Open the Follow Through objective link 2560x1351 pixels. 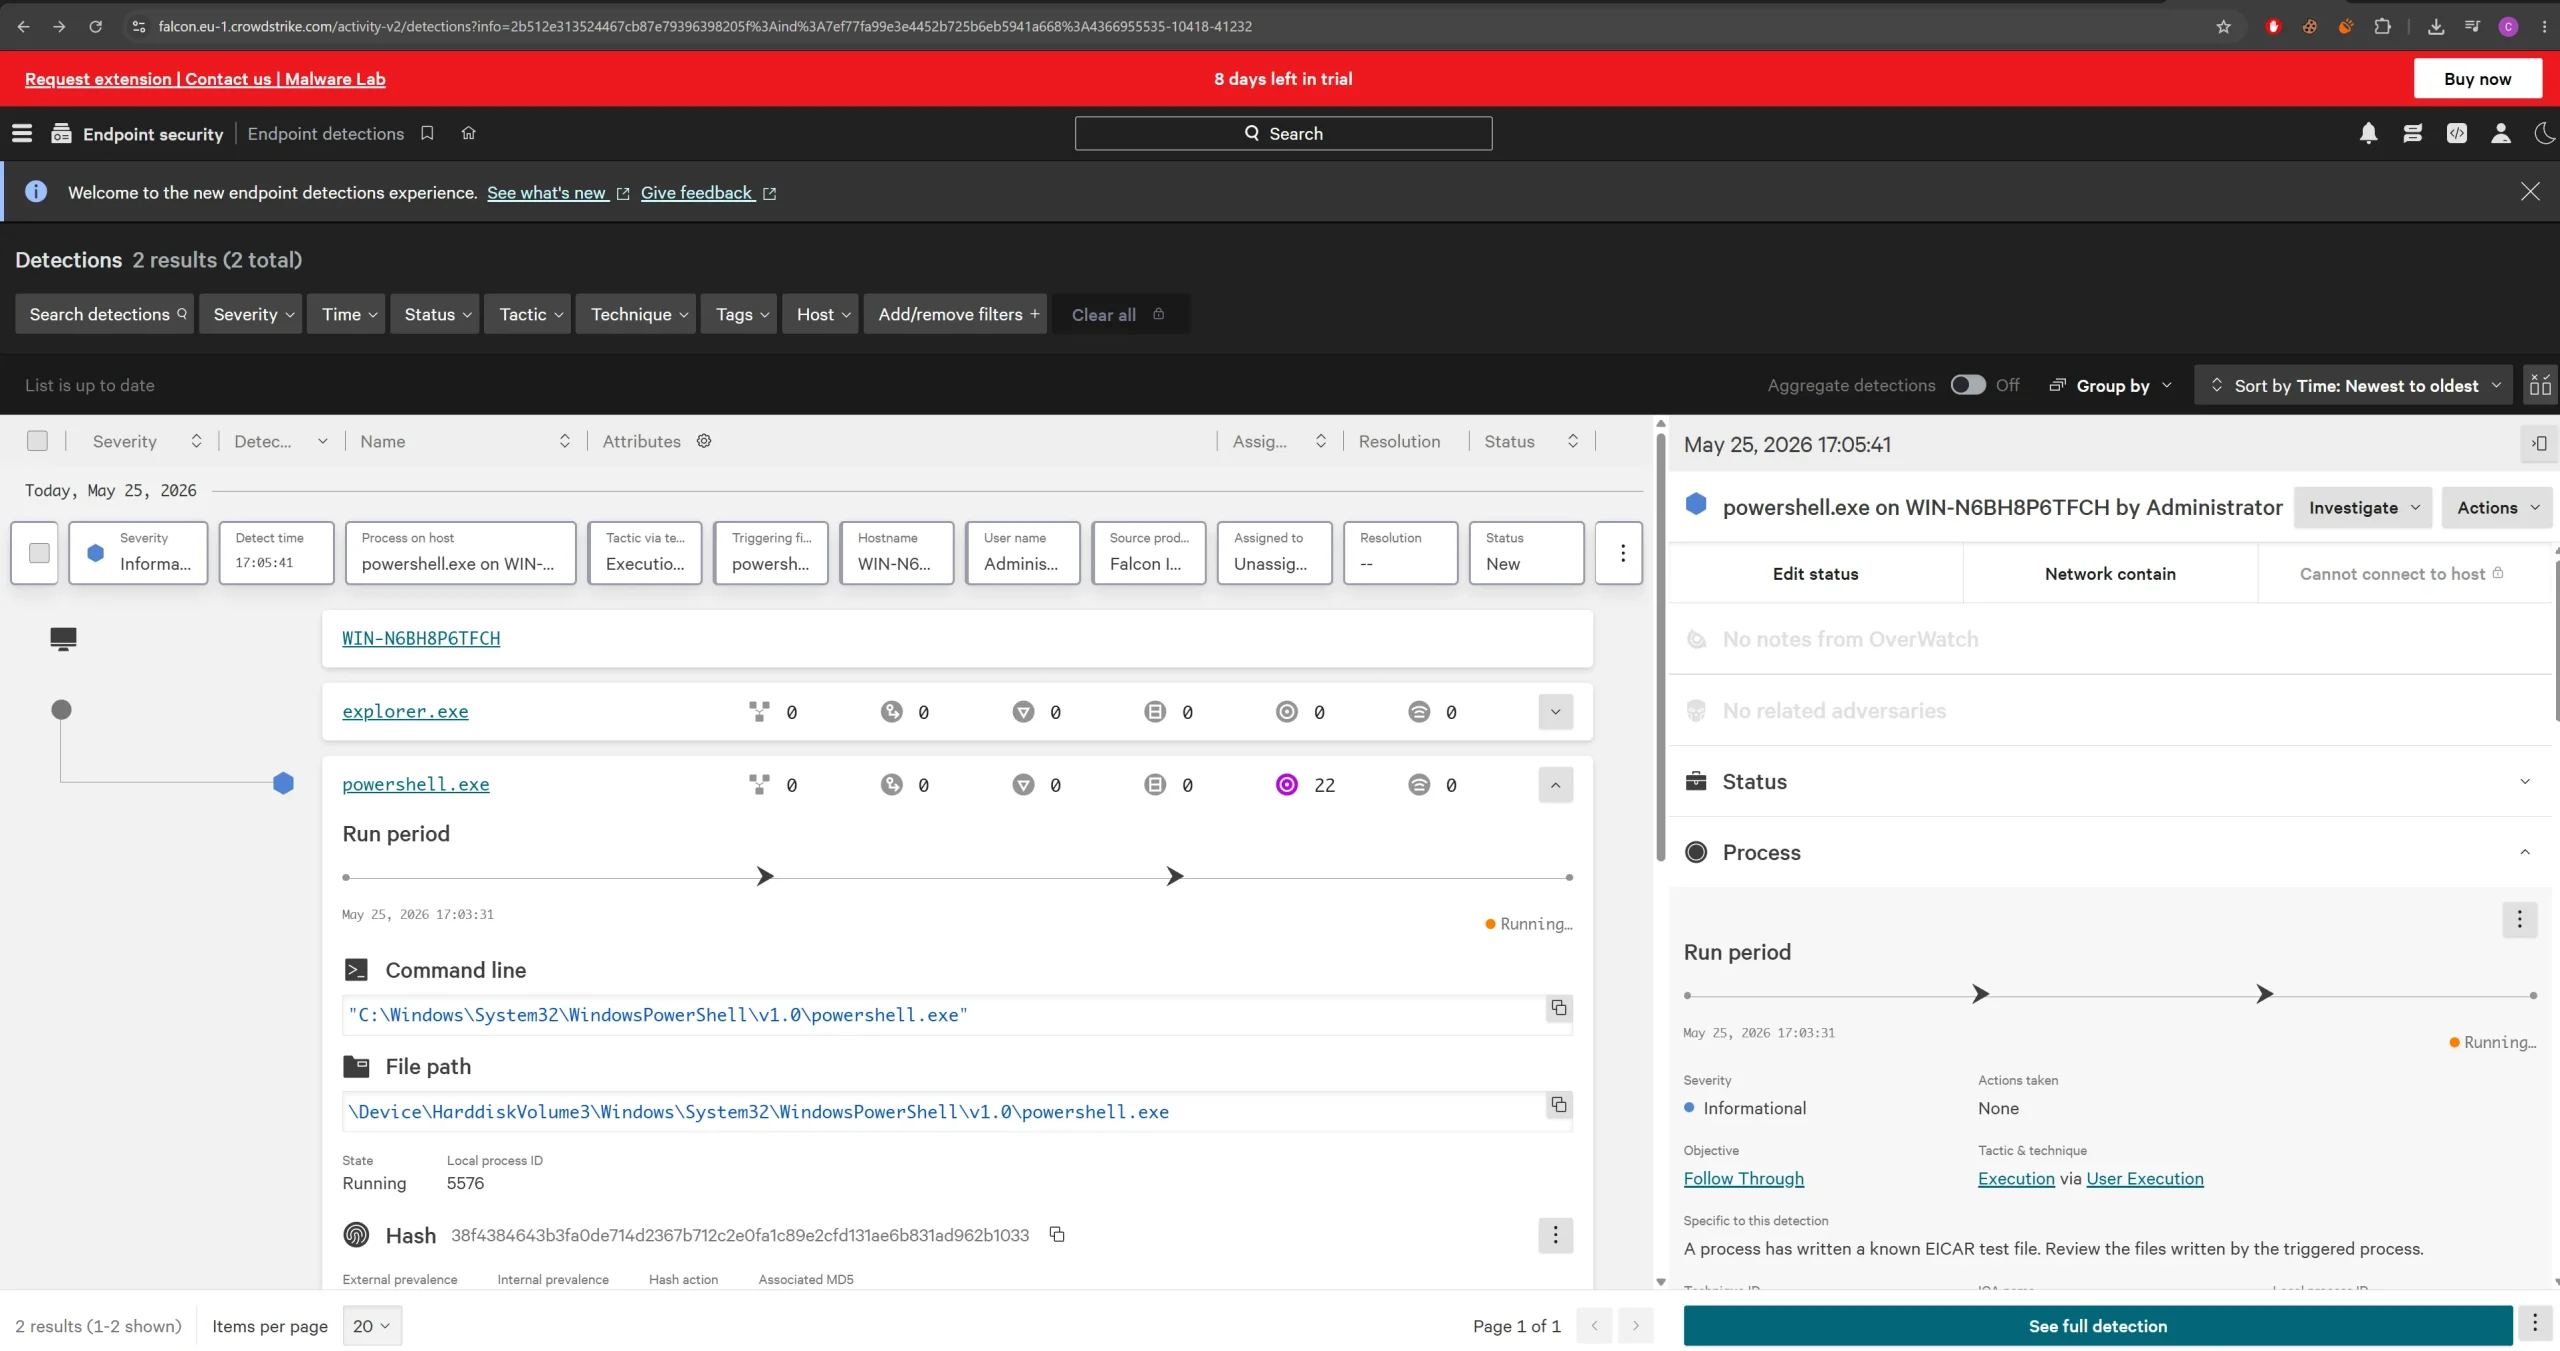[1743, 1178]
